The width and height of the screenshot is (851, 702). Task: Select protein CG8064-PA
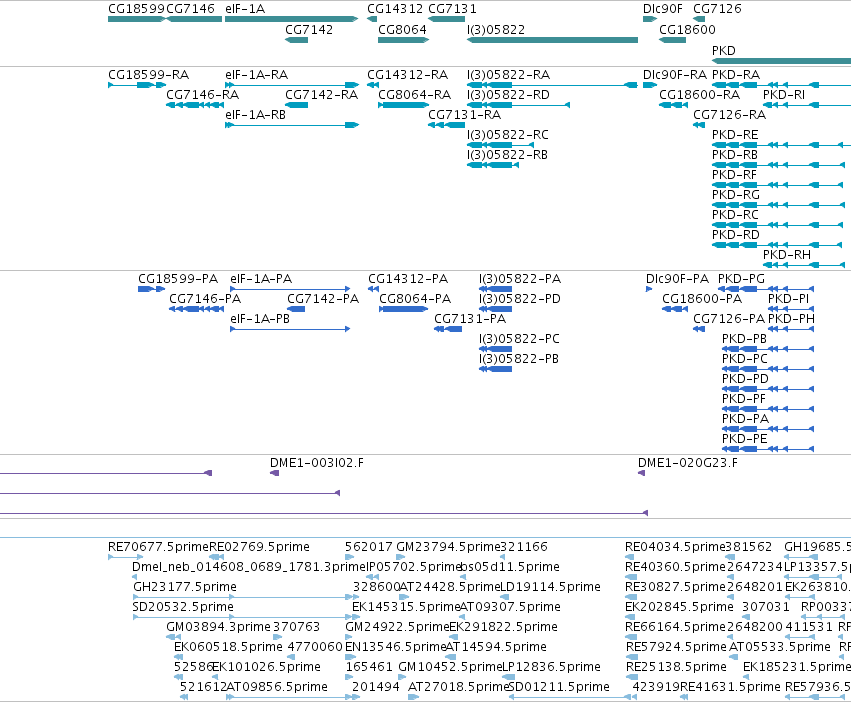pos(415,299)
